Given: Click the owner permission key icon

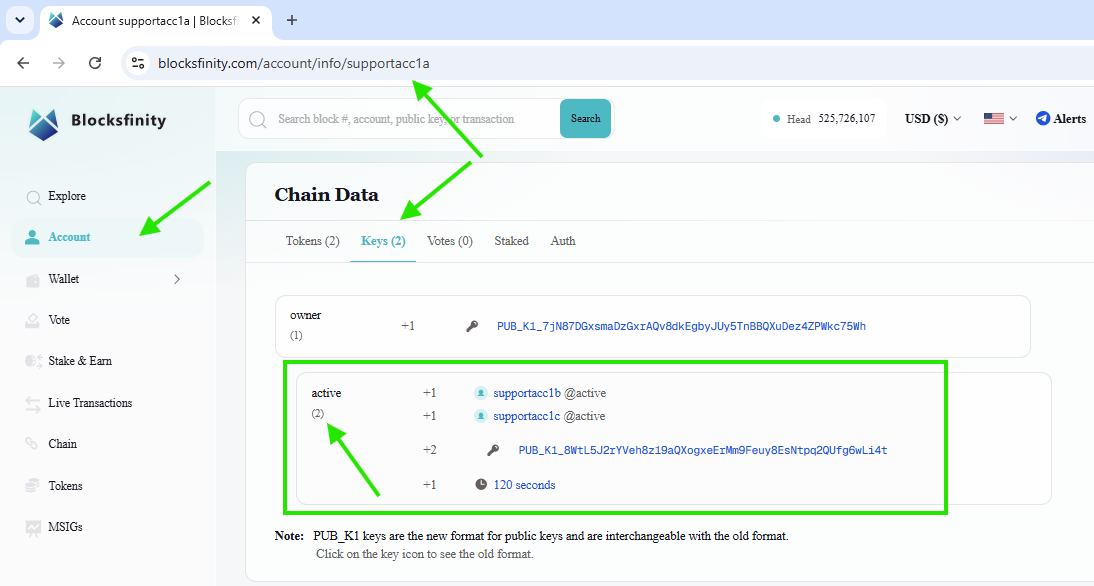Looking at the screenshot, I should (472, 326).
